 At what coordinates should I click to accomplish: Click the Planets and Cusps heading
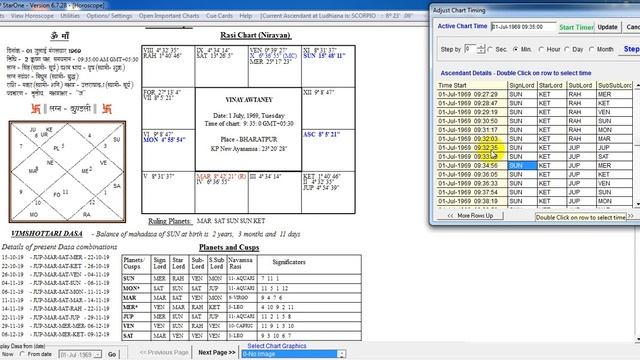point(229,247)
